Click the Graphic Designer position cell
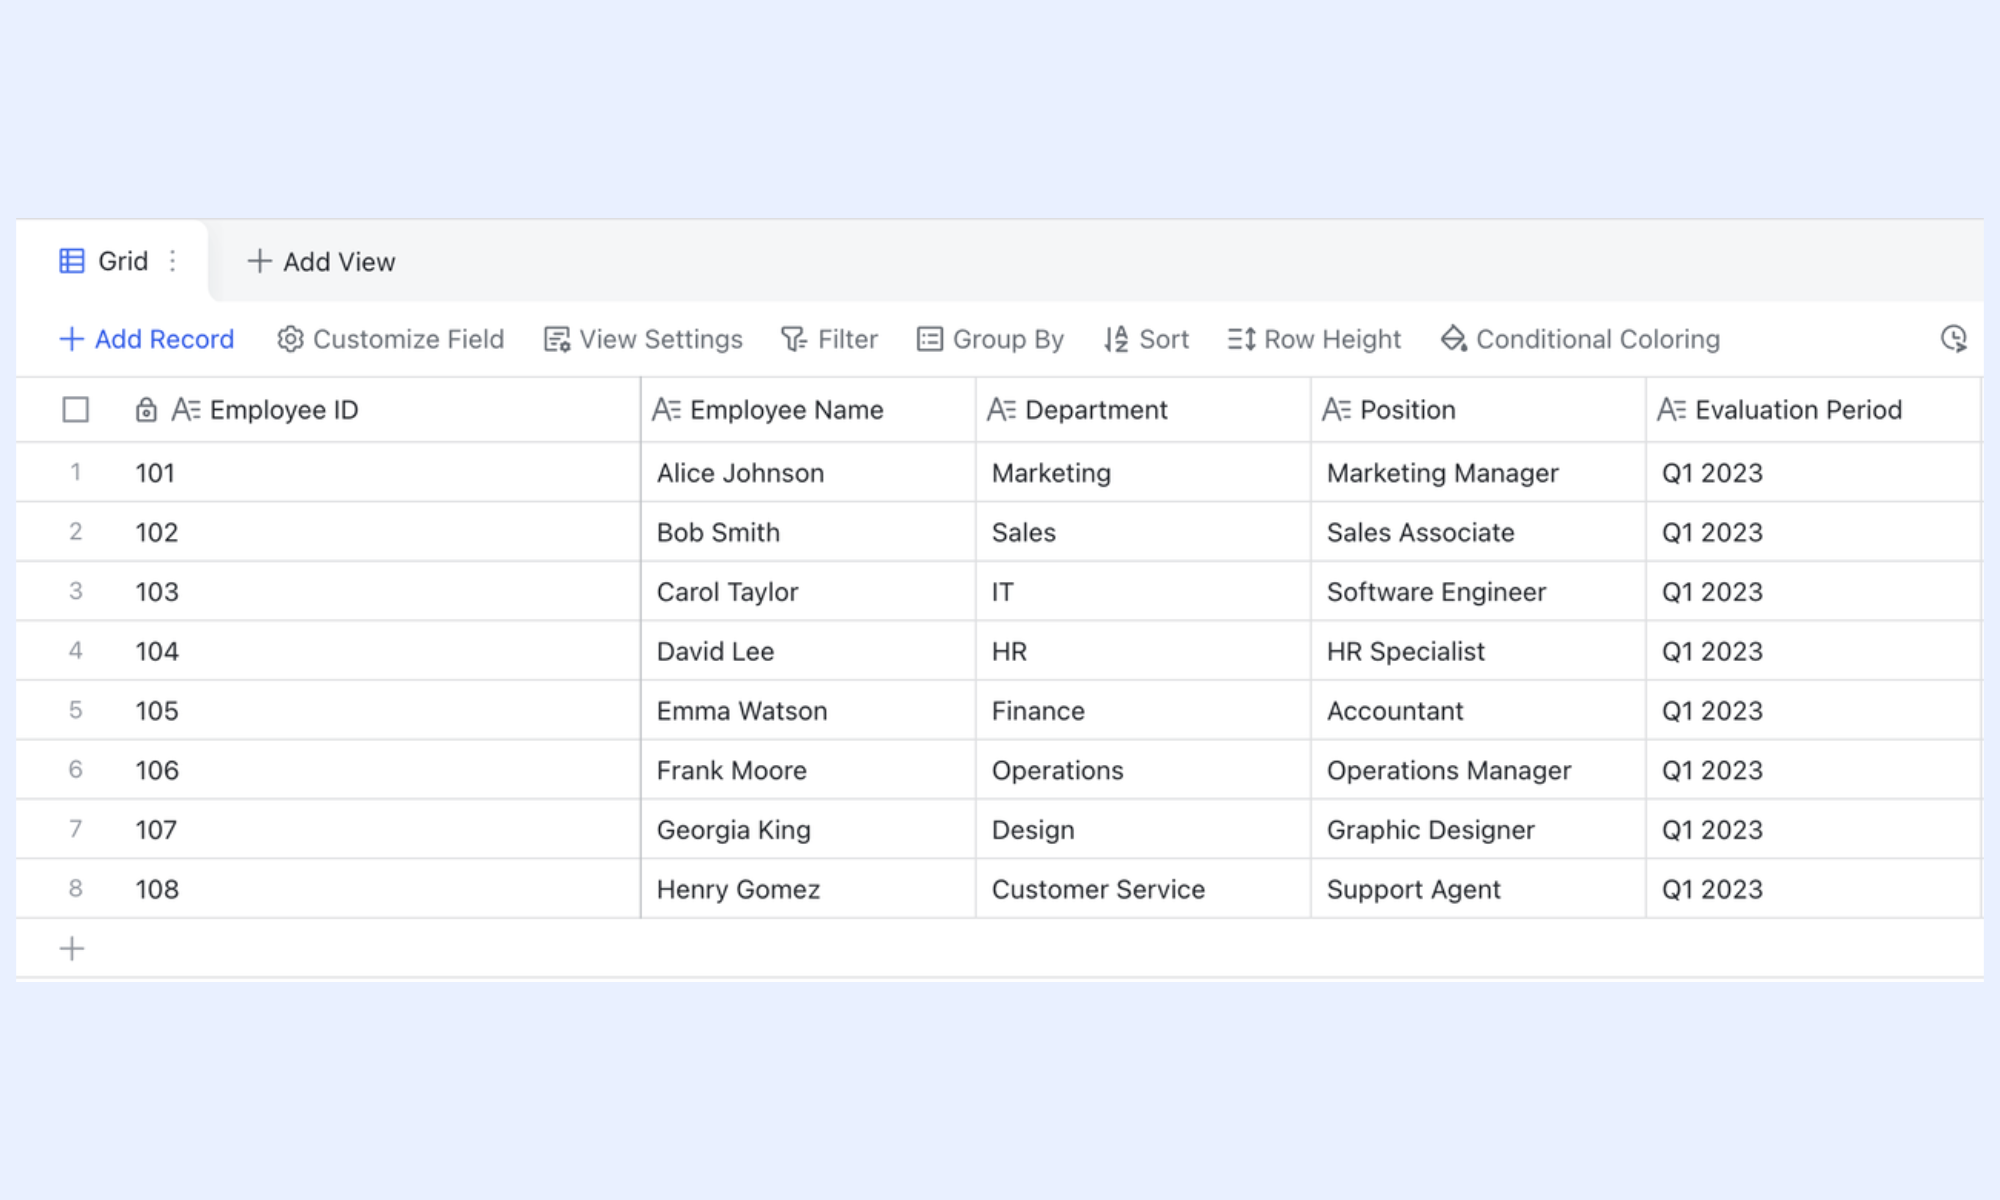 [1478, 829]
